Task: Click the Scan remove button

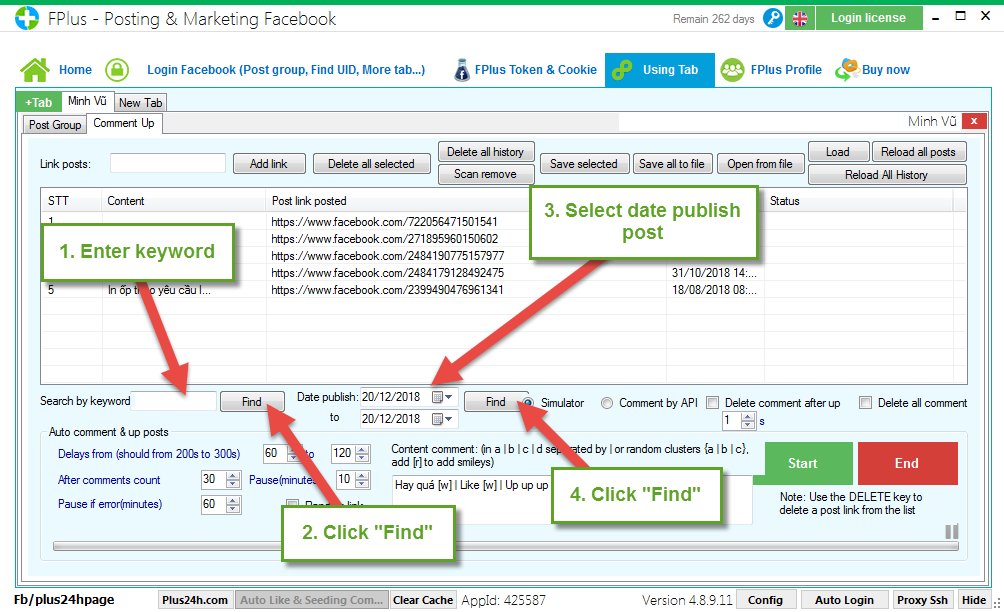Action: point(485,174)
